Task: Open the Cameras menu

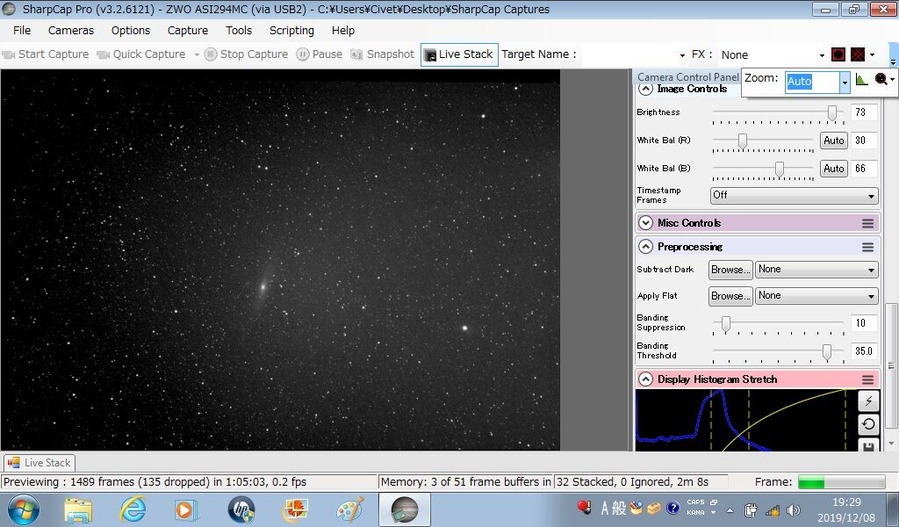Action: [x=71, y=30]
